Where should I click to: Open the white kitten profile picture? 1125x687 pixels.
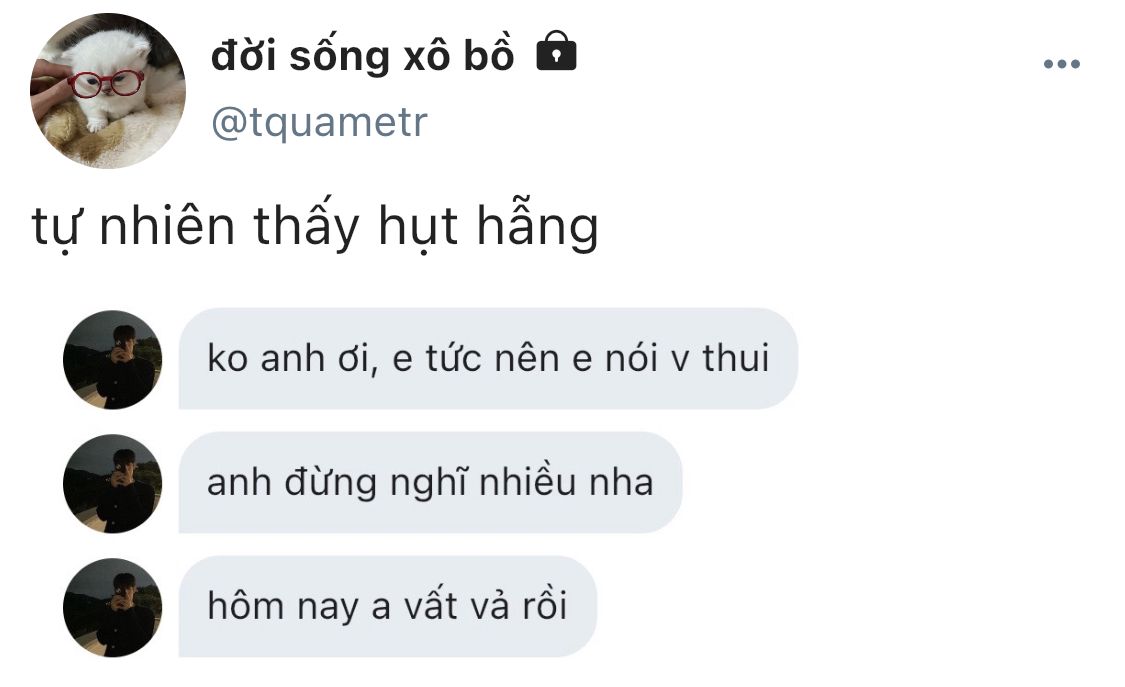[108, 91]
